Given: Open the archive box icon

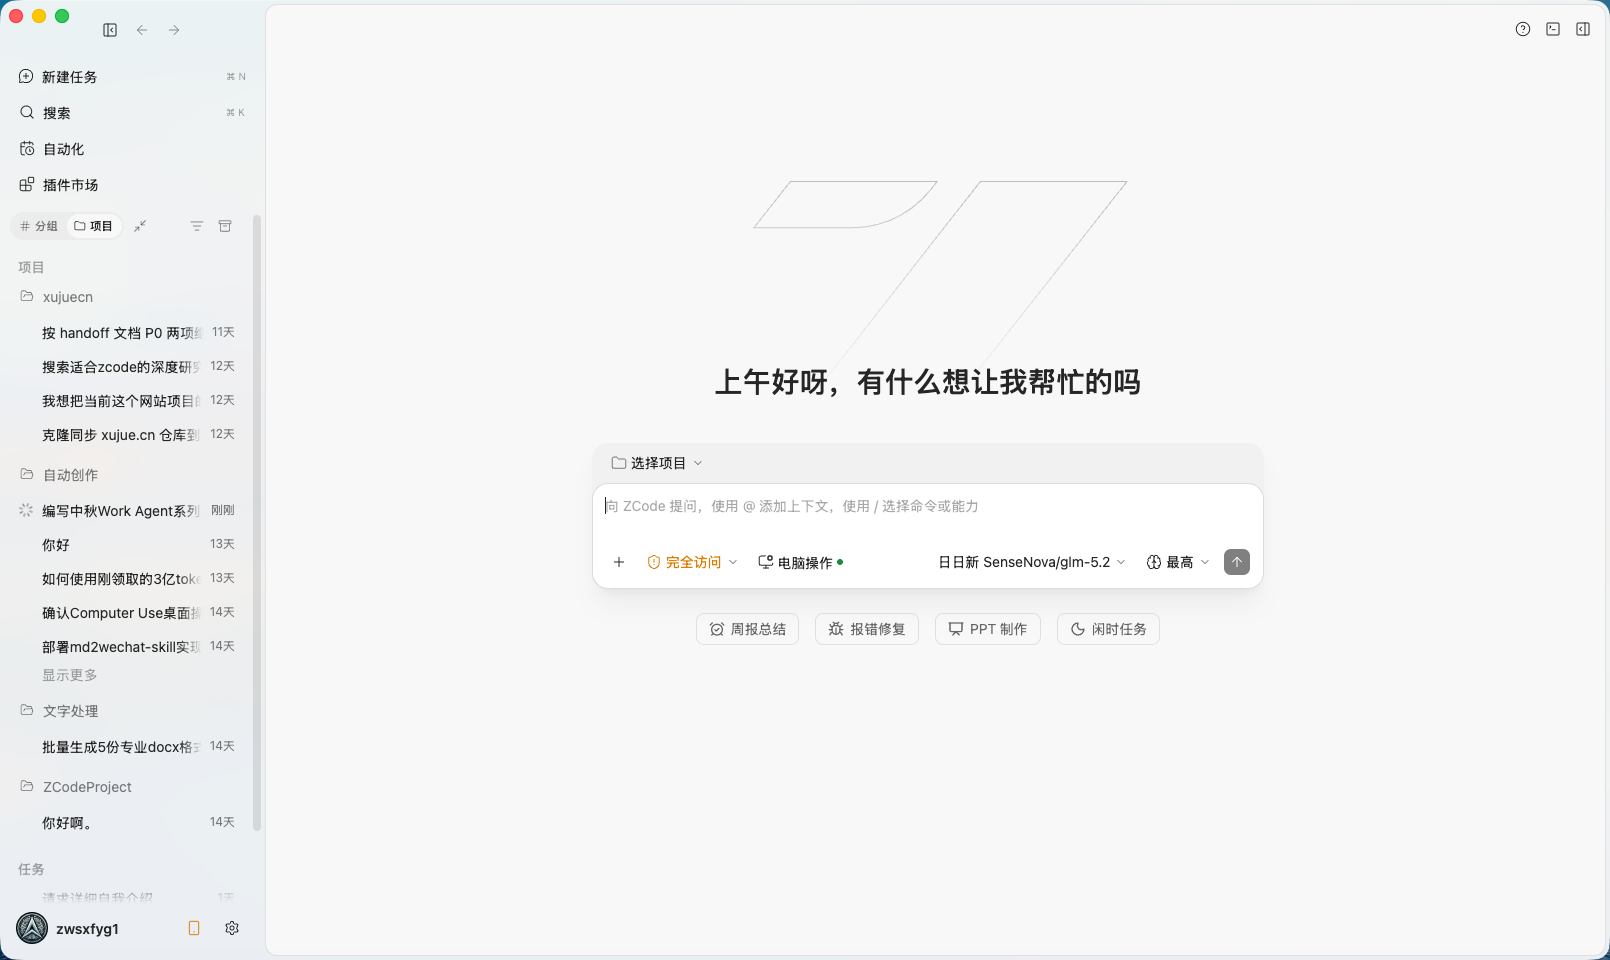Looking at the screenshot, I should click(x=225, y=226).
